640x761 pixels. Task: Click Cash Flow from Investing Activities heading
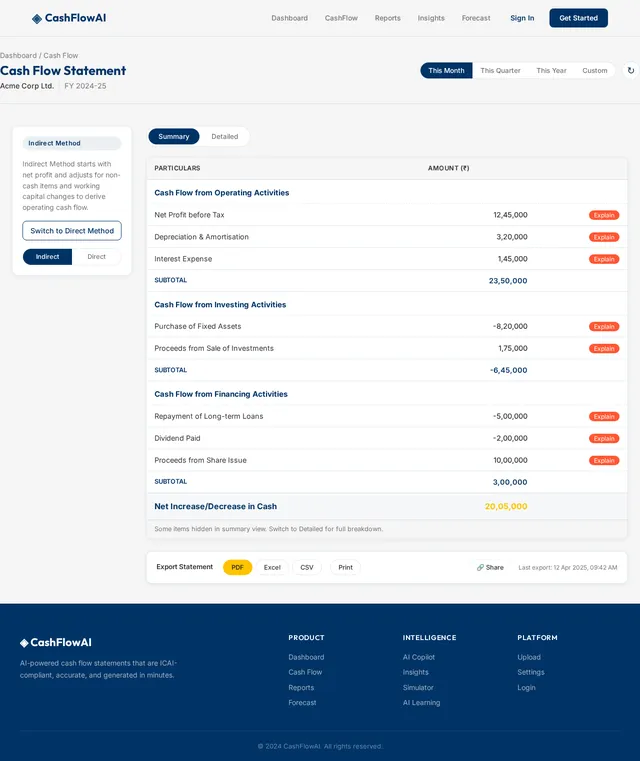[x=220, y=305]
